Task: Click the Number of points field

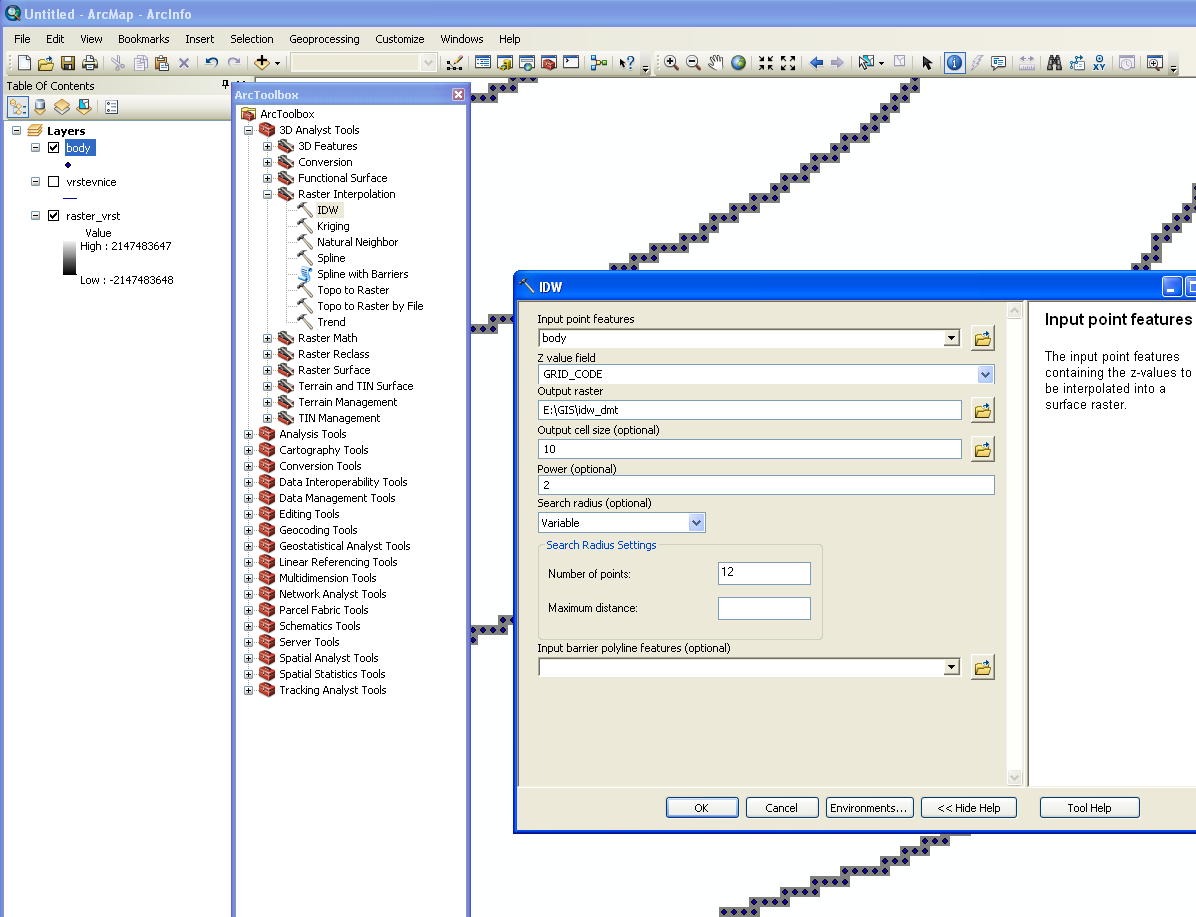Action: [764, 573]
